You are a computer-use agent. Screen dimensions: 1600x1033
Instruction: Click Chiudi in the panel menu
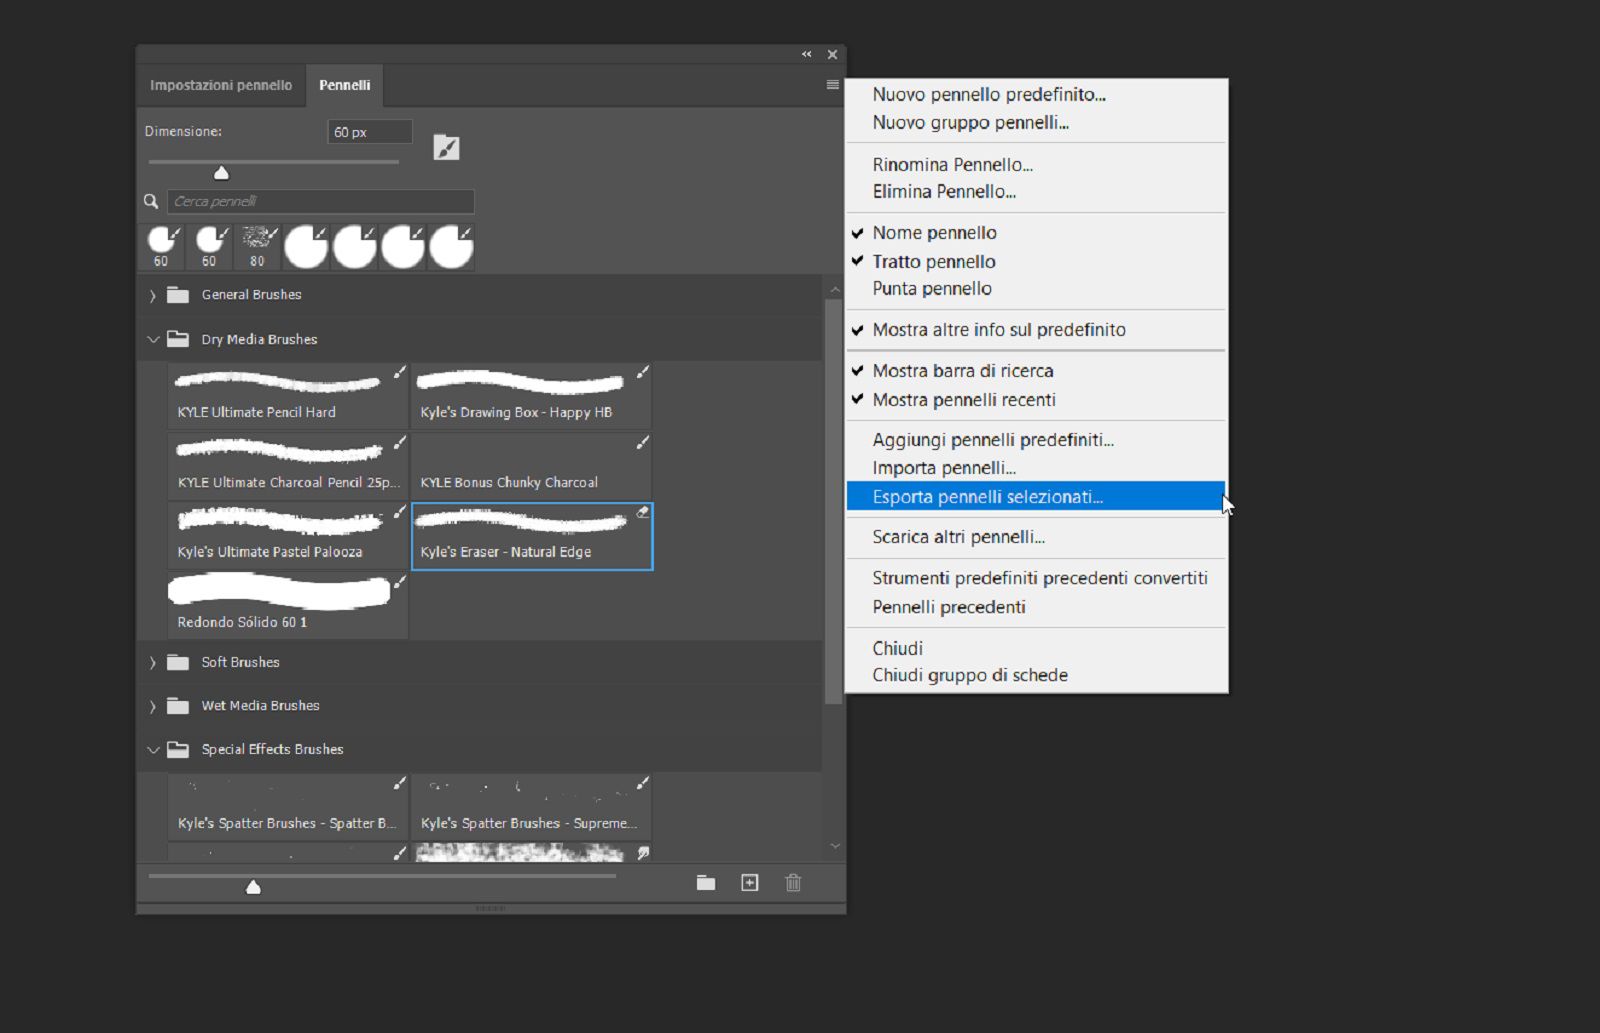[1036, 648]
